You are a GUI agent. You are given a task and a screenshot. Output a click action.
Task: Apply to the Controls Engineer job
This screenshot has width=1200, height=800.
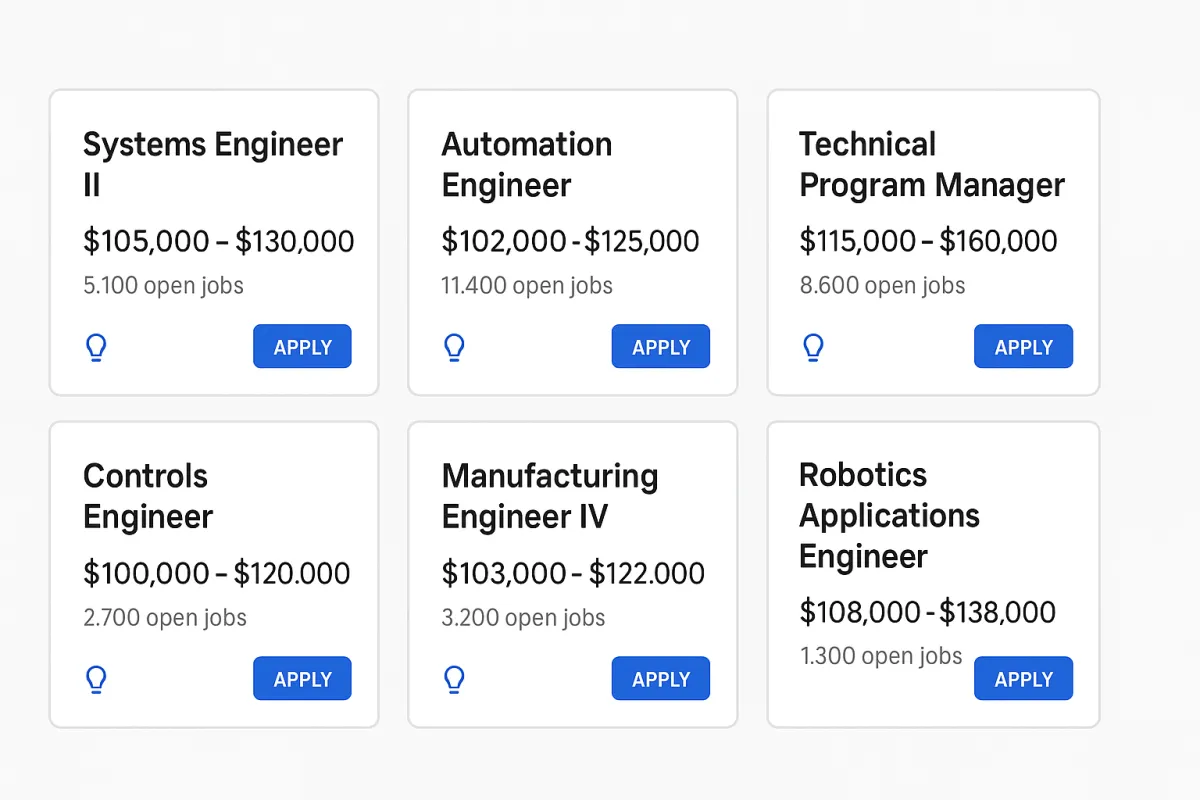[302, 678]
